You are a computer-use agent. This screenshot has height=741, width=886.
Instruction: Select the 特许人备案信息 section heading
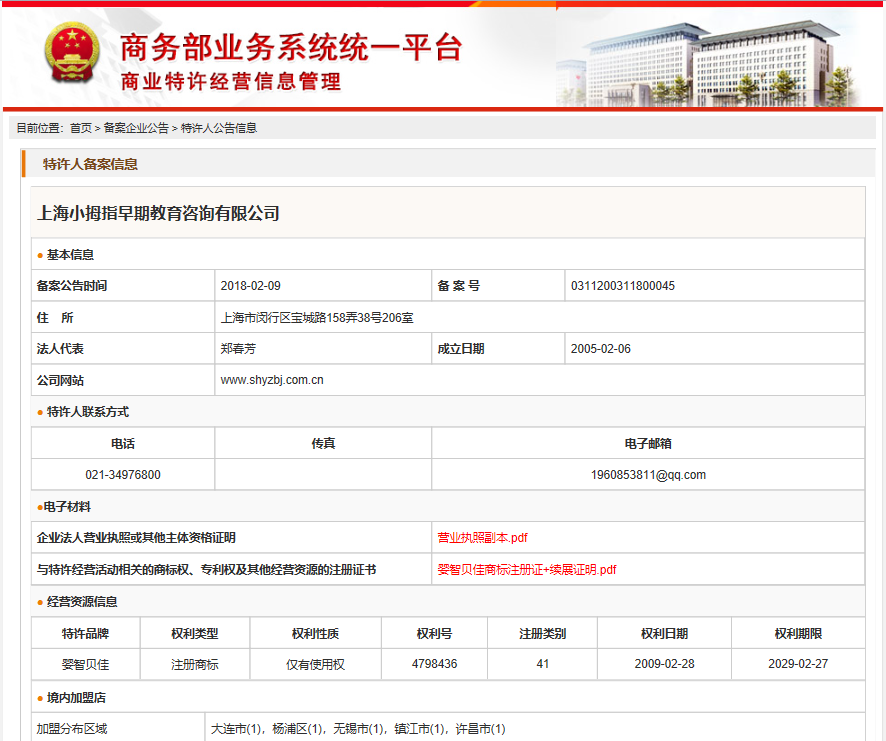pyautogui.click(x=90, y=164)
